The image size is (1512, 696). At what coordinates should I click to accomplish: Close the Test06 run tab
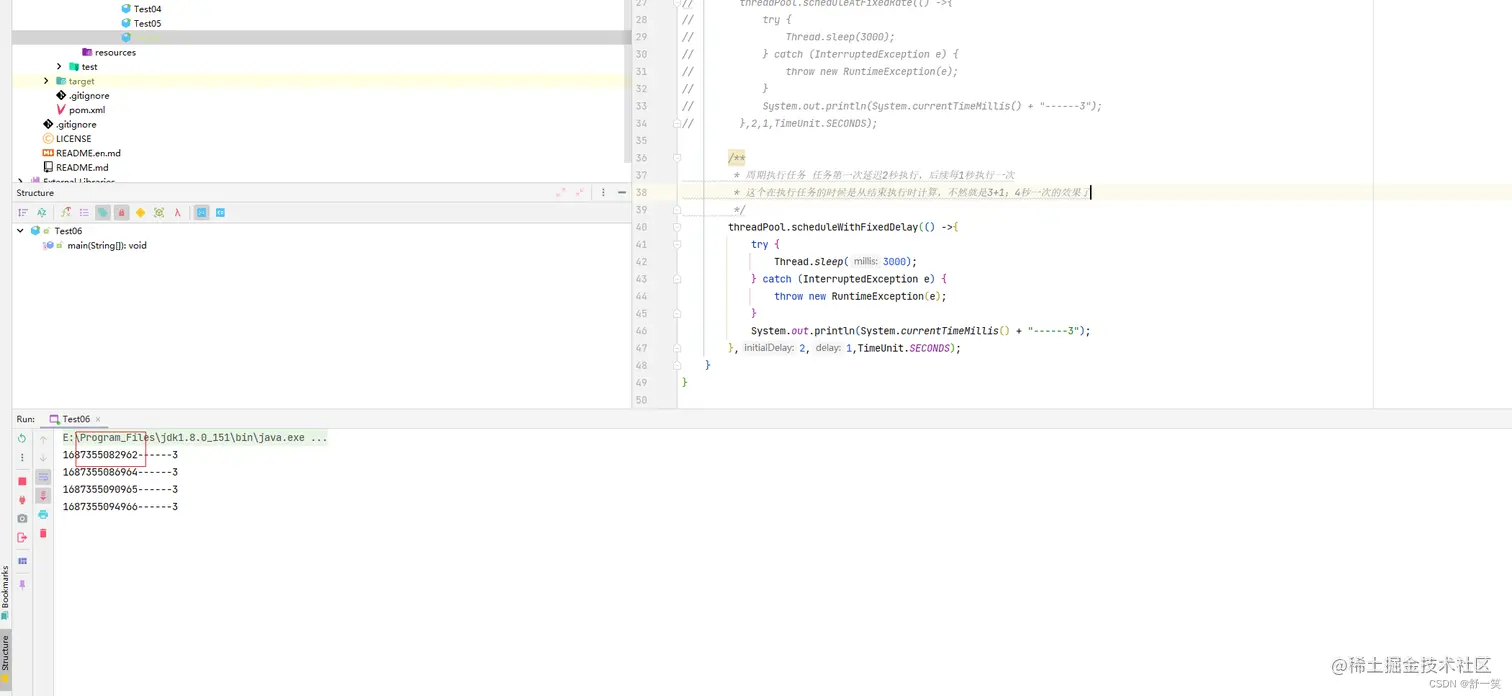100,420
